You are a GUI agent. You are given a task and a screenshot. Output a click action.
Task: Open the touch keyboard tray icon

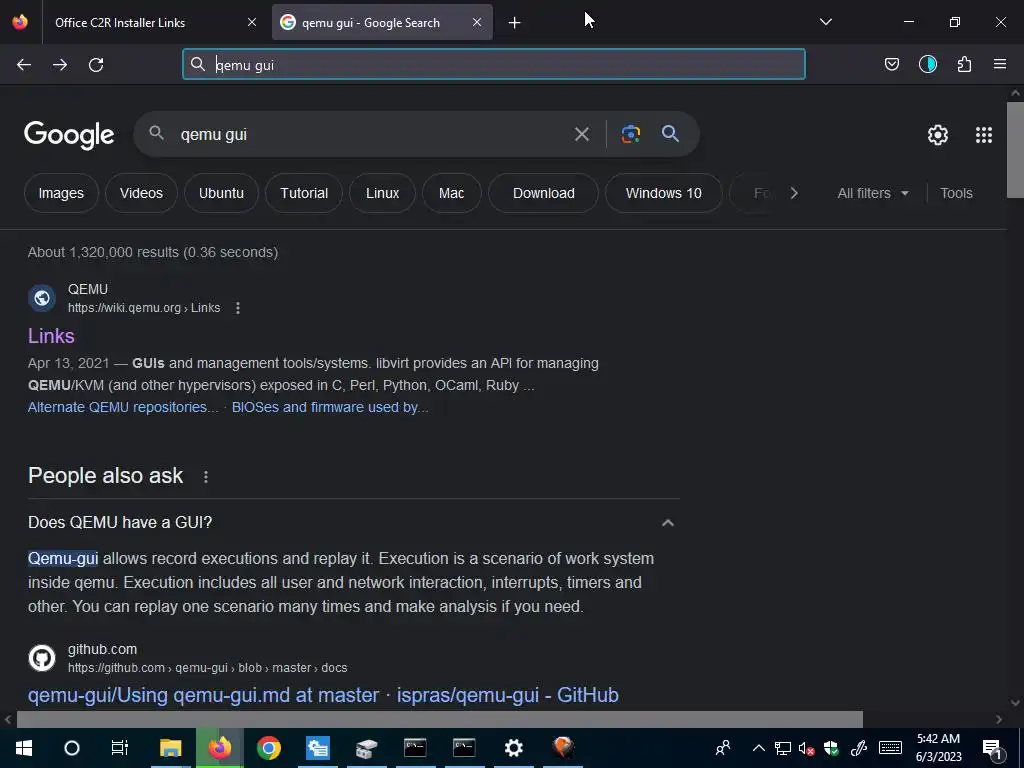[x=890, y=748]
